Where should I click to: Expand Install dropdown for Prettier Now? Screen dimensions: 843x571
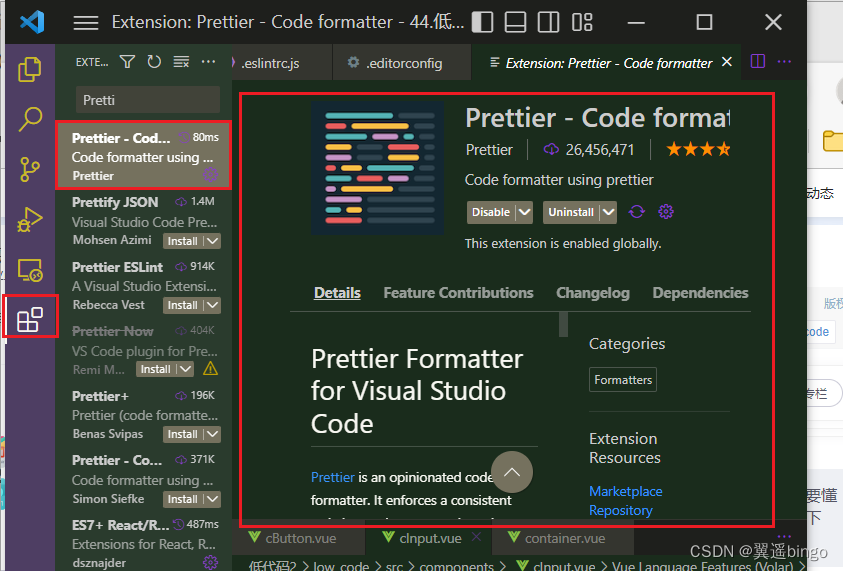pos(185,369)
